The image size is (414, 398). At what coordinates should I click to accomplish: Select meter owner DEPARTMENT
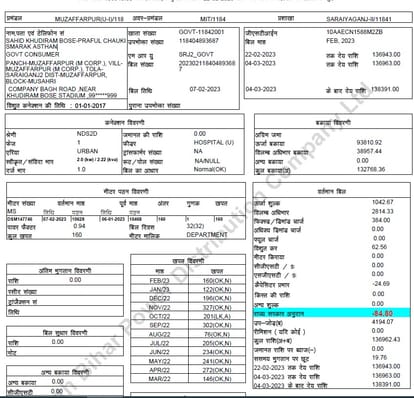click(207, 235)
